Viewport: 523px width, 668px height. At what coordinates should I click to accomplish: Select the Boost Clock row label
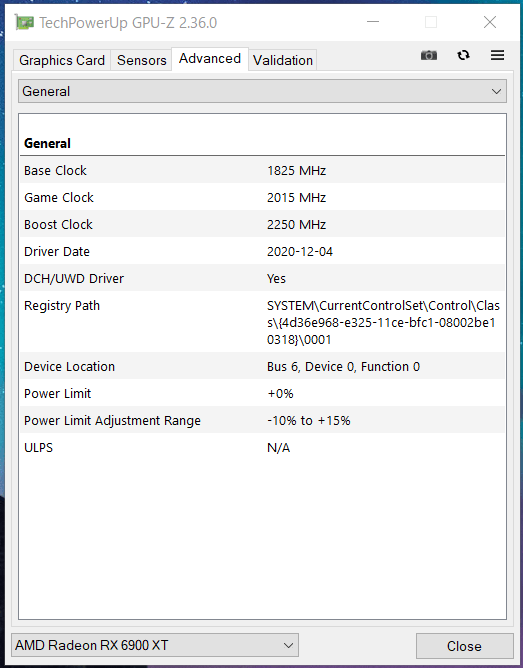pyautogui.click(x=58, y=225)
